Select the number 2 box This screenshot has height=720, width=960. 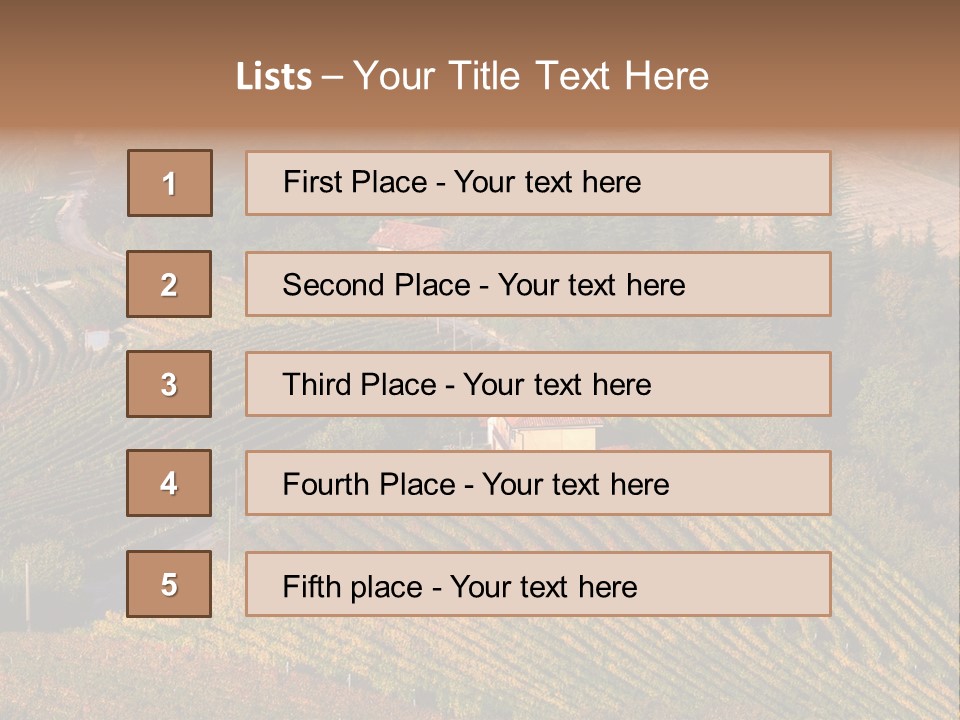click(x=169, y=284)
